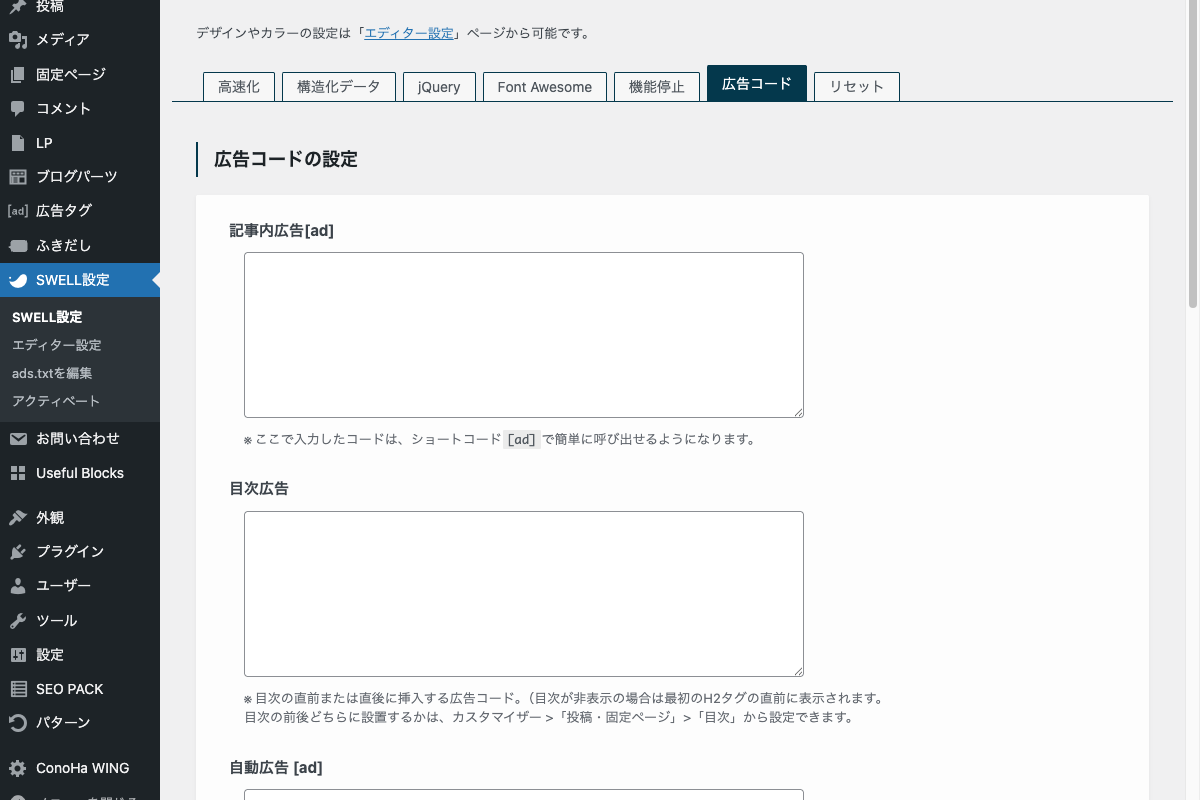Click the 固定ページ pages icon
Viewport: 1200px width, 800px height.
tap(18, 74)
